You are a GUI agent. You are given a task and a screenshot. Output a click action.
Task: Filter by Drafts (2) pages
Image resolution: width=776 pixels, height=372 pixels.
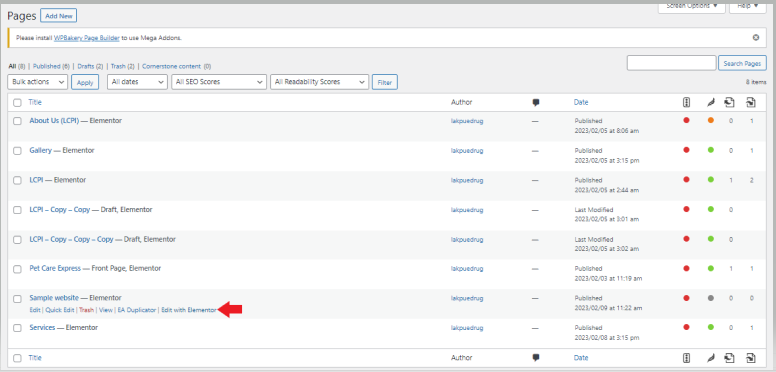point(90,66)
